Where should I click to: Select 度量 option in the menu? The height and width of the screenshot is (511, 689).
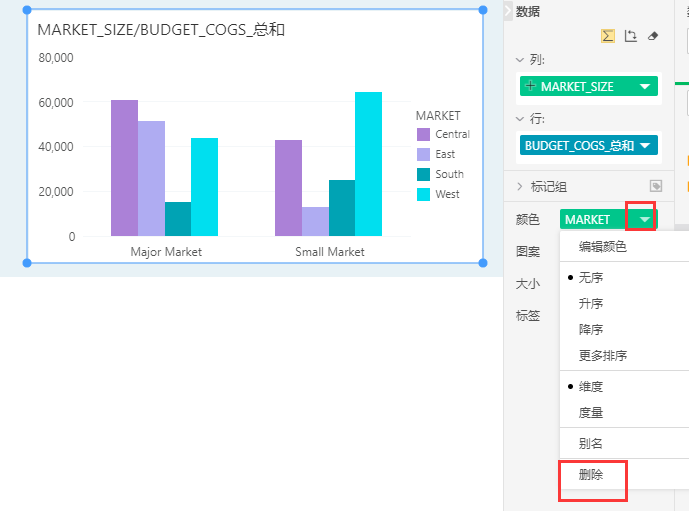tap(591, 412)
